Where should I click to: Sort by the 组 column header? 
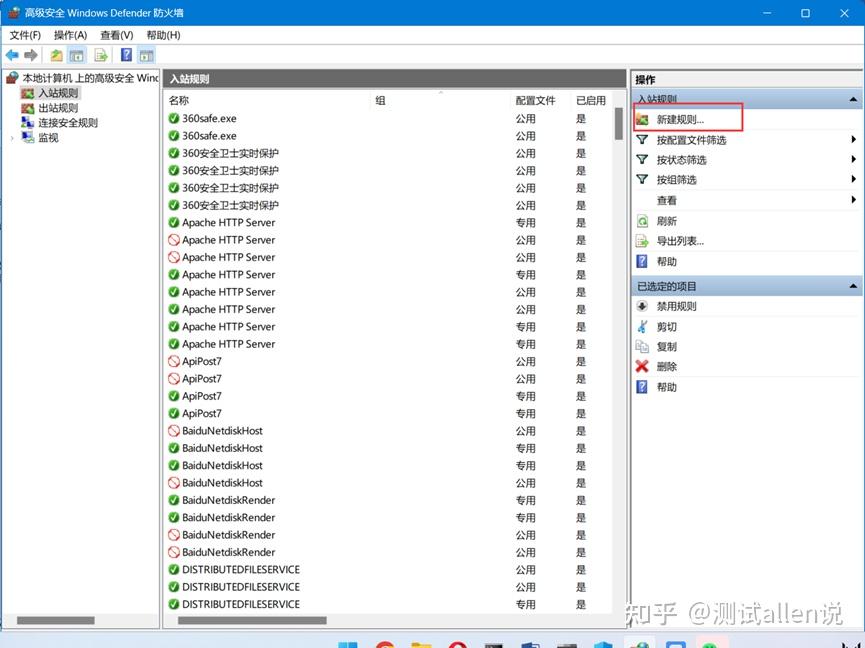tap(380, 100)
